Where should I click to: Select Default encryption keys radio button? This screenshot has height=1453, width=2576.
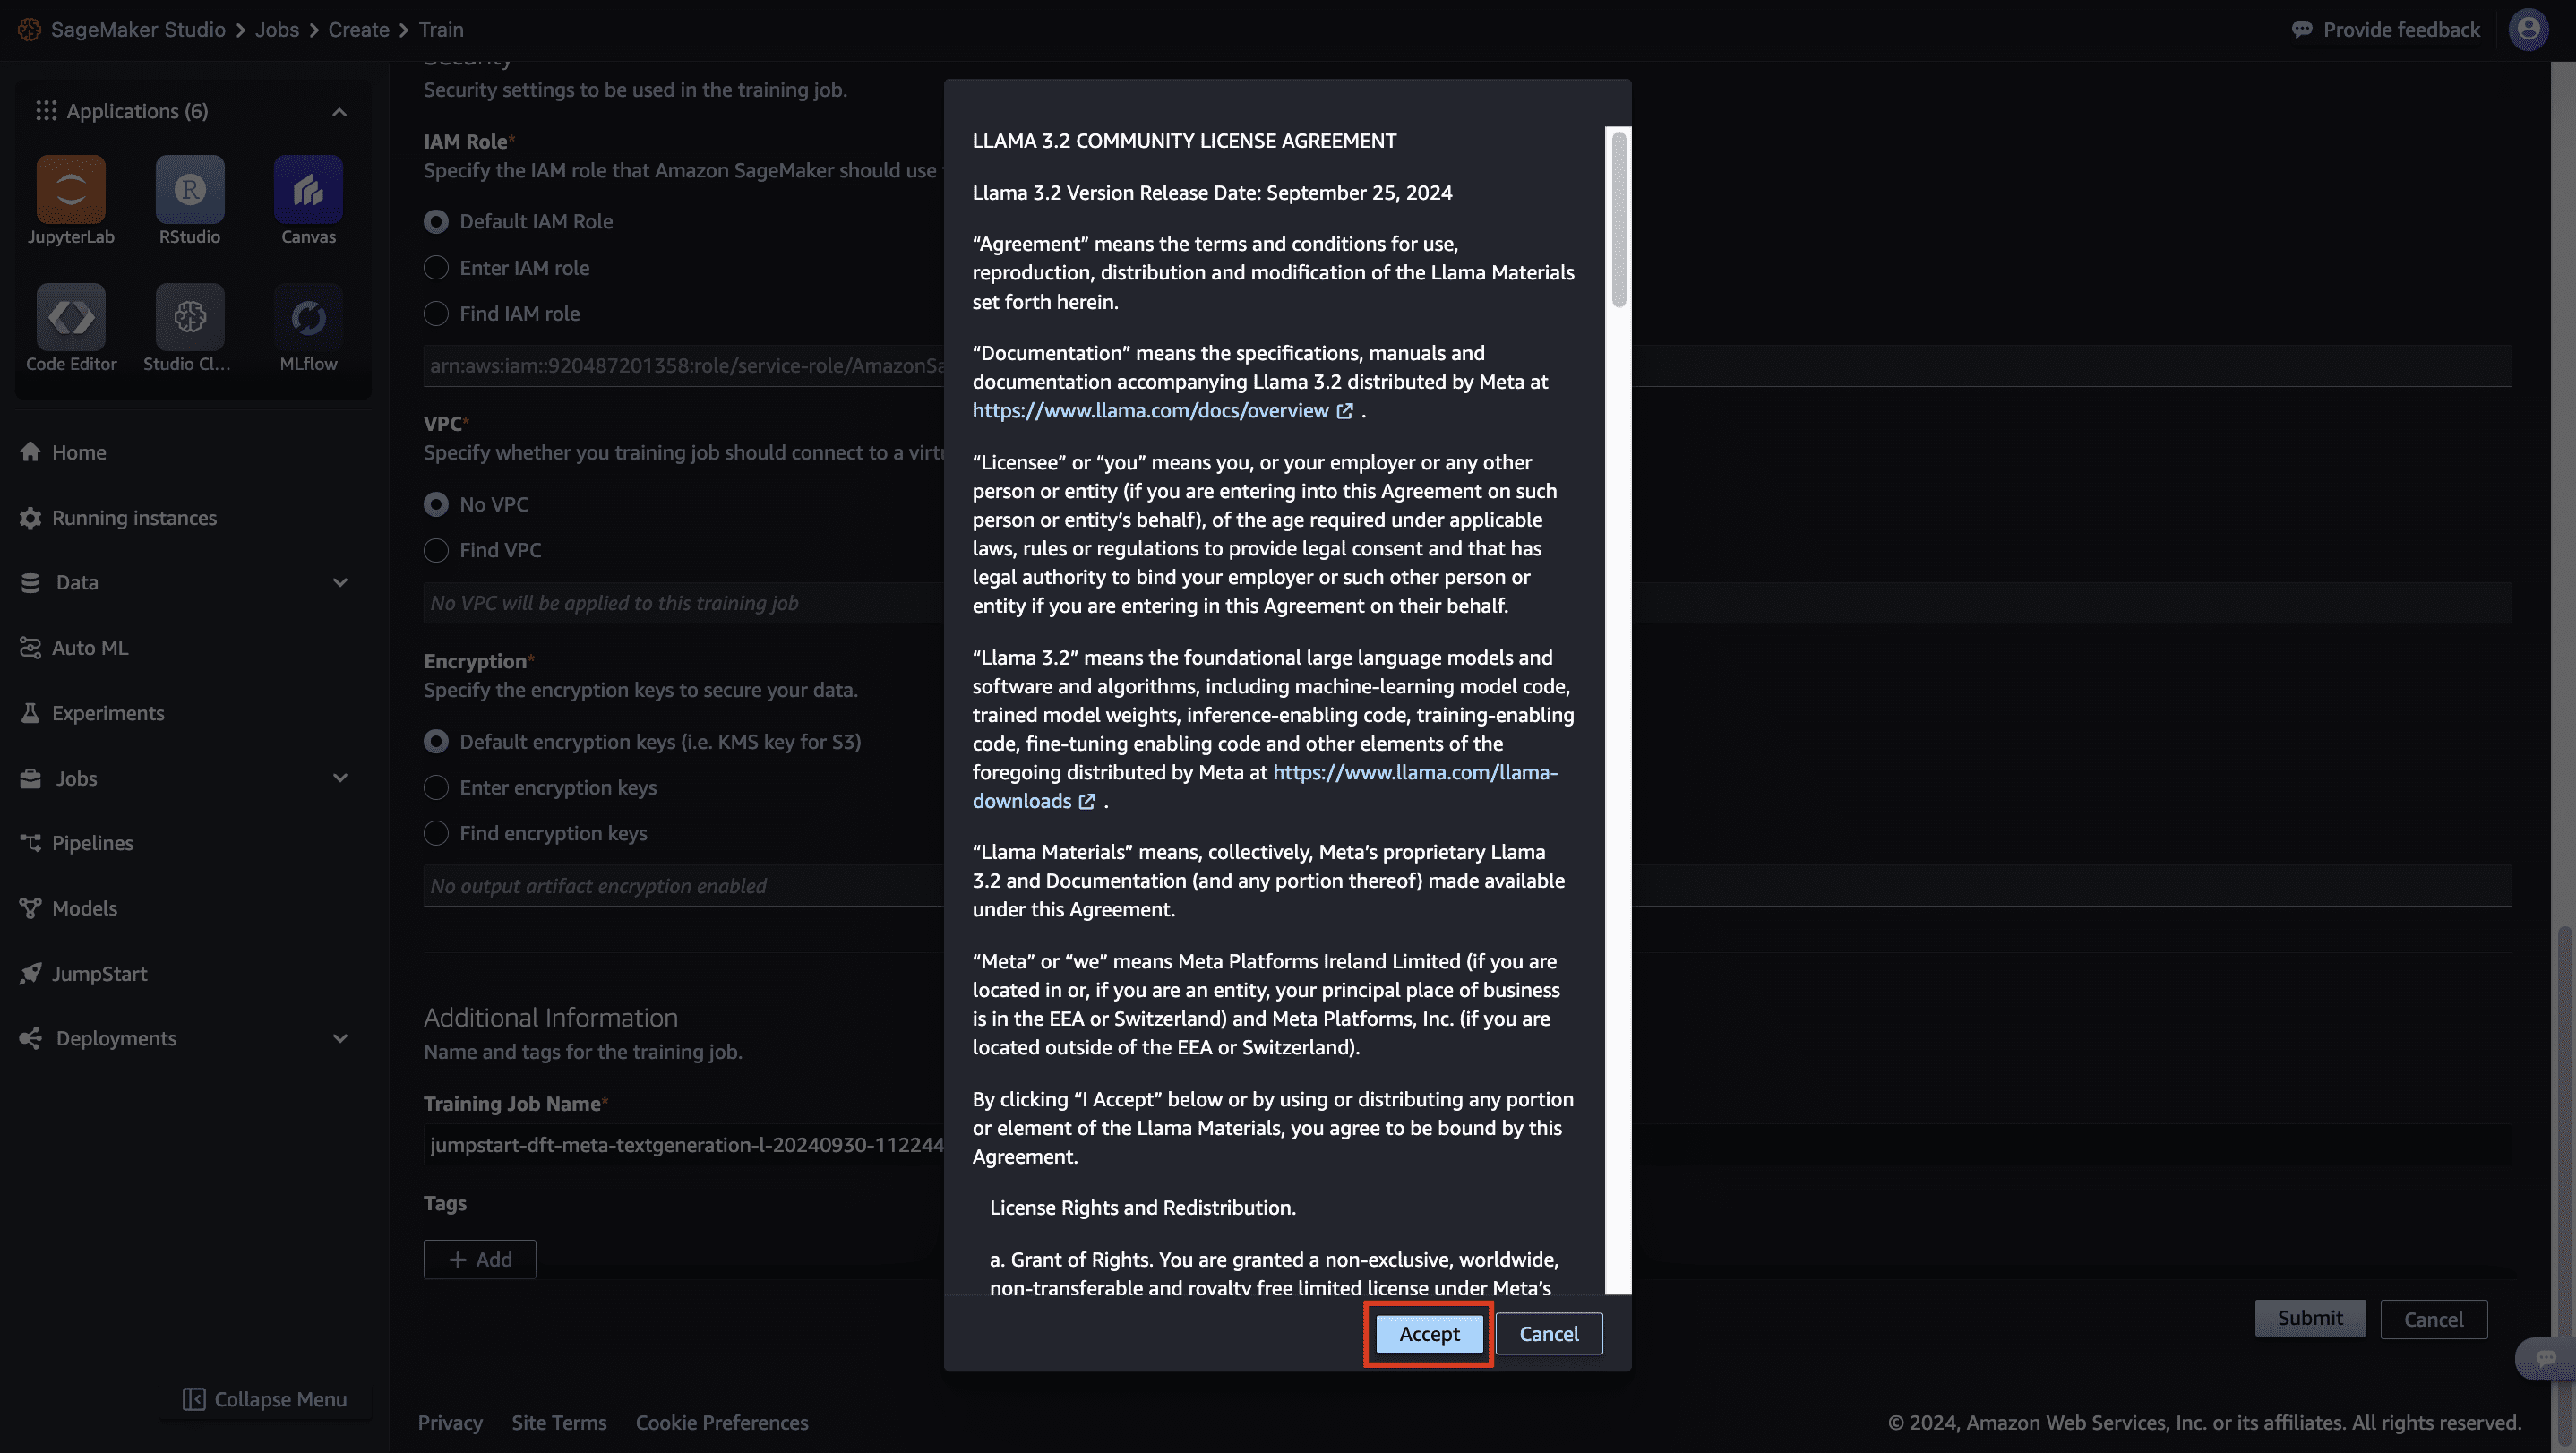437,742
